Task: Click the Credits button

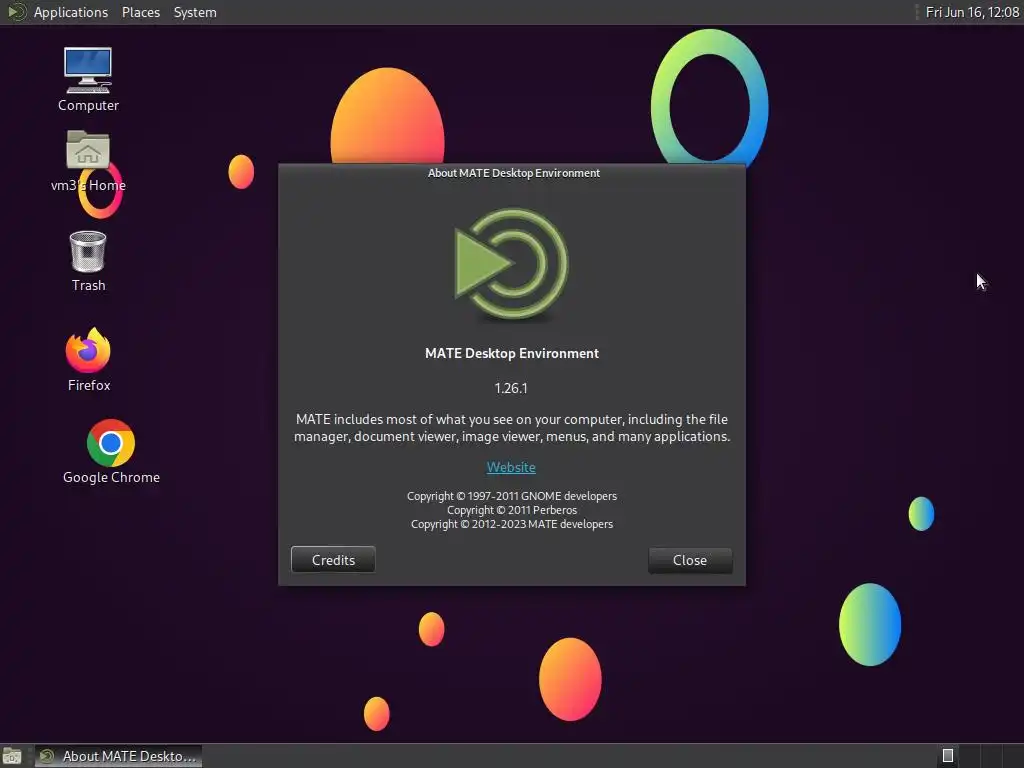Action: 333,560
